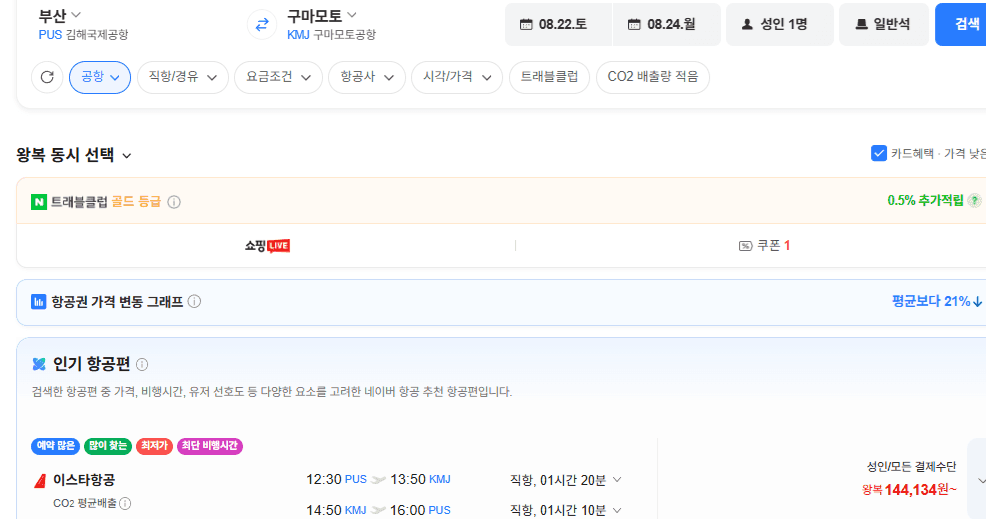This screenshot has height=519, width=986.
Task: Click the 최단 비행시간 badge
Action: click(x=210, y=446)
